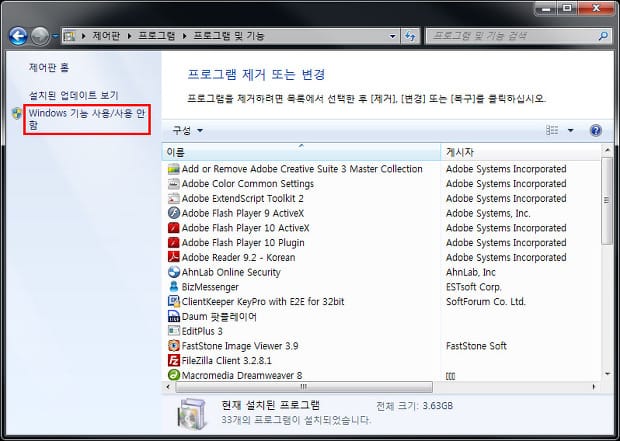This screenshot has width=620, height=441.
Task: Click the back navigation arrow button
Action: 18,36
